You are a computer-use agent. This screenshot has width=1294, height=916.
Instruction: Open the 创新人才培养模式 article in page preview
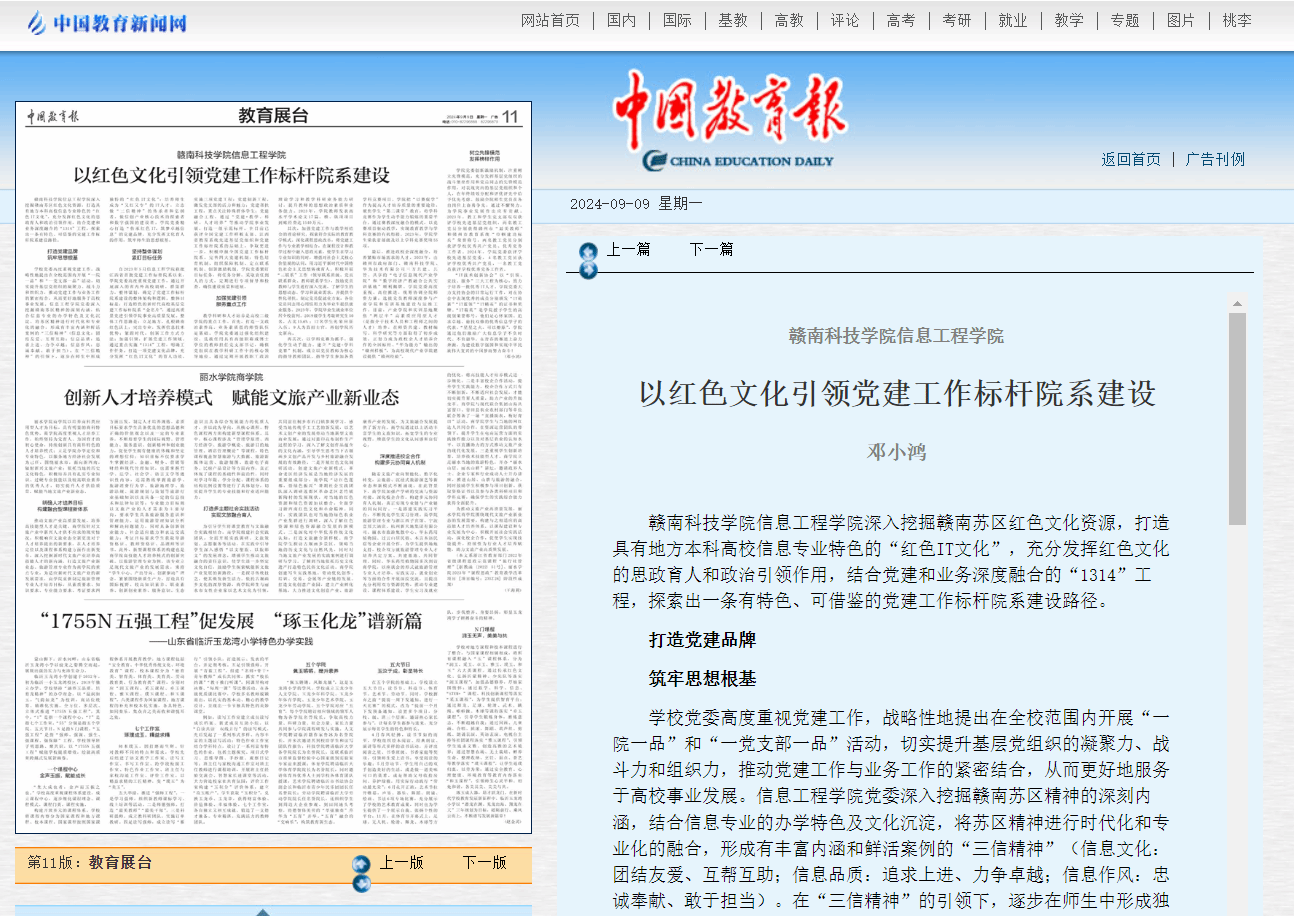232,397
